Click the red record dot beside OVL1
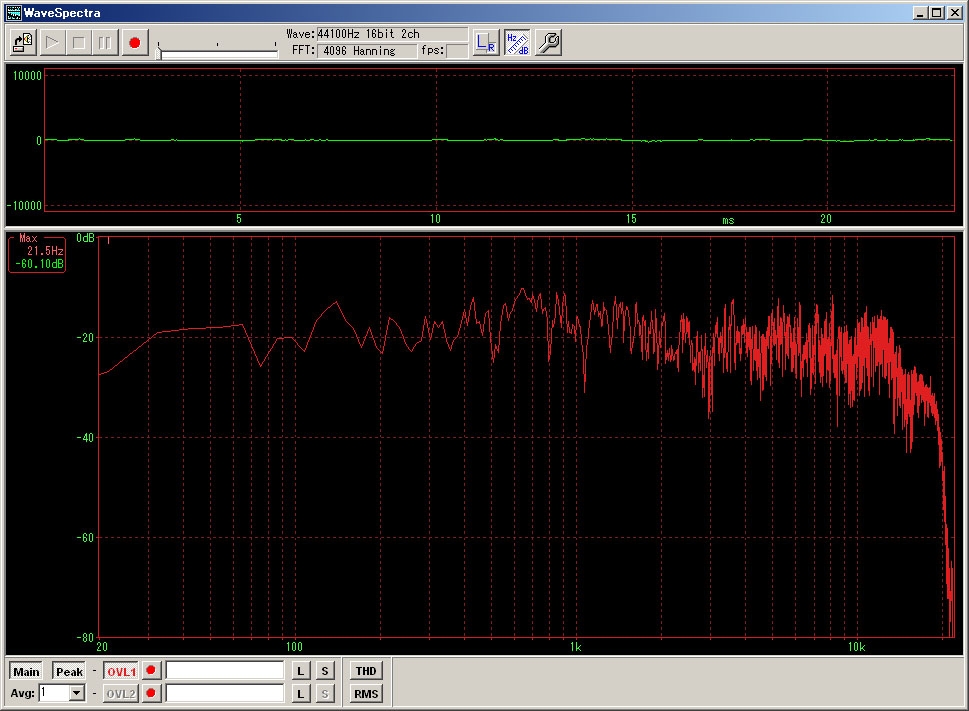Viewport: 969px width, 711px height. point(152,671)
